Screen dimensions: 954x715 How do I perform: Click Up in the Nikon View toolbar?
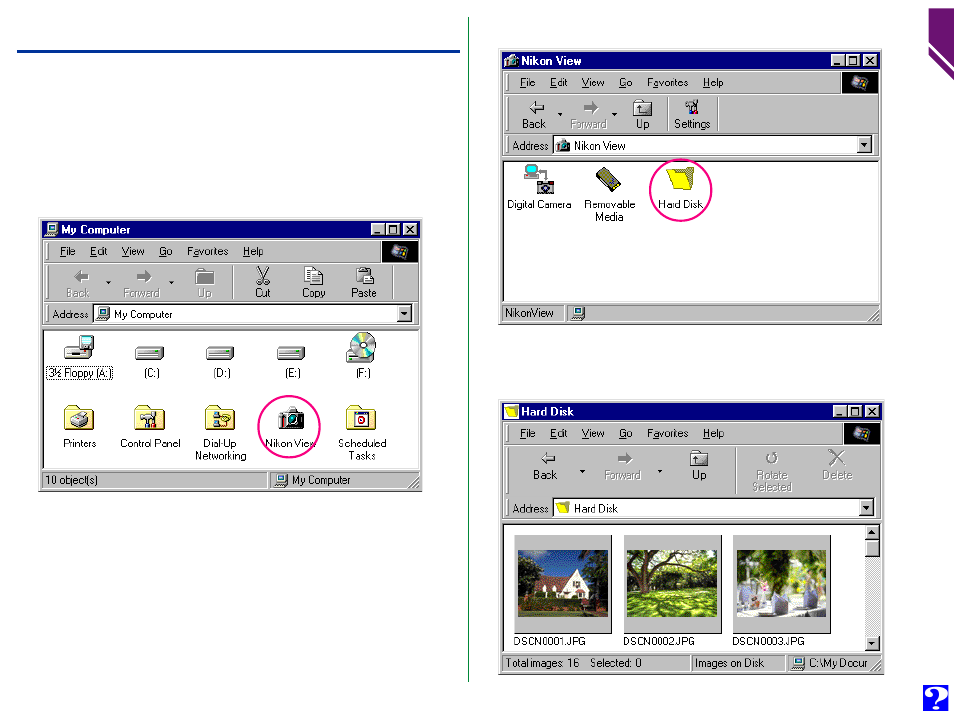[642, 114]
